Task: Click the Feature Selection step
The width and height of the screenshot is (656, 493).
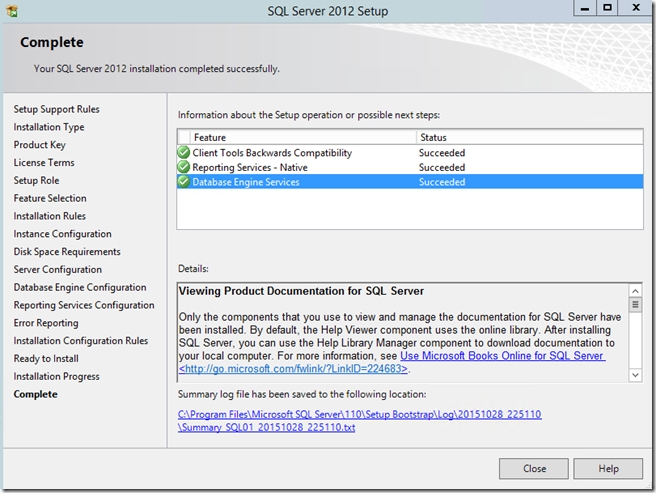Action: click(x=50, y=198)
